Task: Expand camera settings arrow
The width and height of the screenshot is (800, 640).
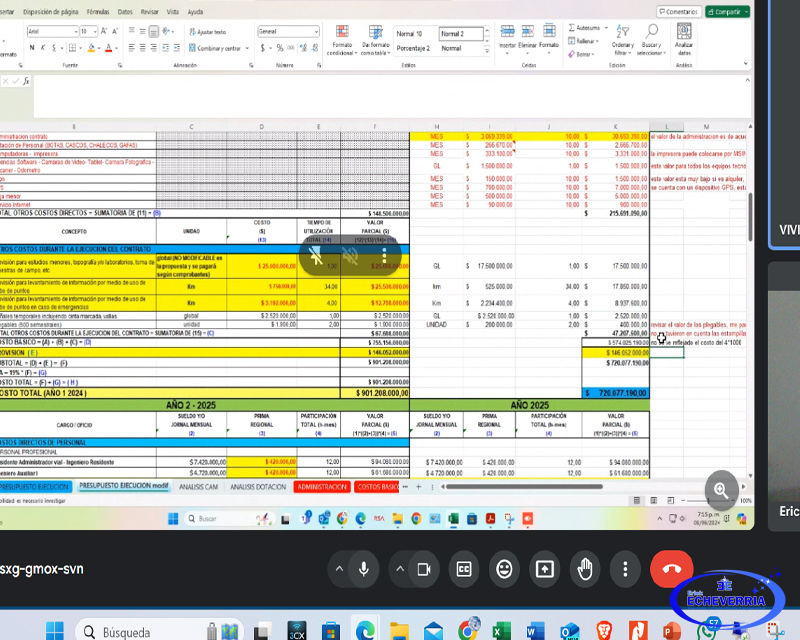Action: pos(398,569)
